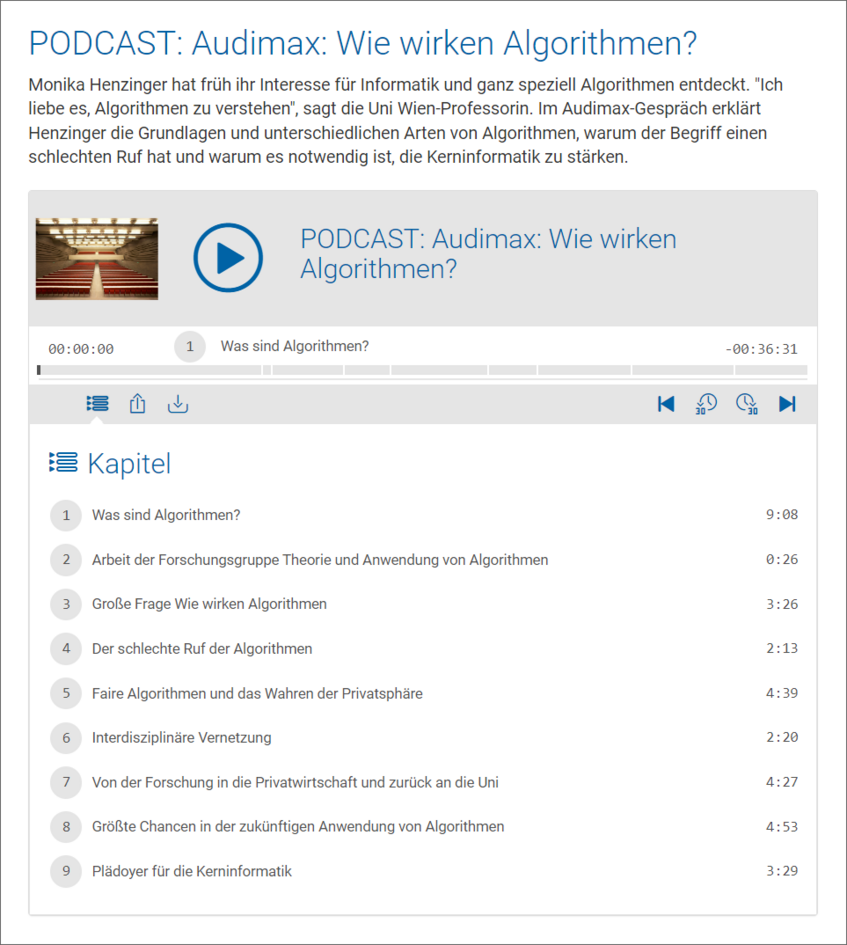847x945 pixels.
Task: Toggle the remaining time -00:36:31 display
Action: 761,349
